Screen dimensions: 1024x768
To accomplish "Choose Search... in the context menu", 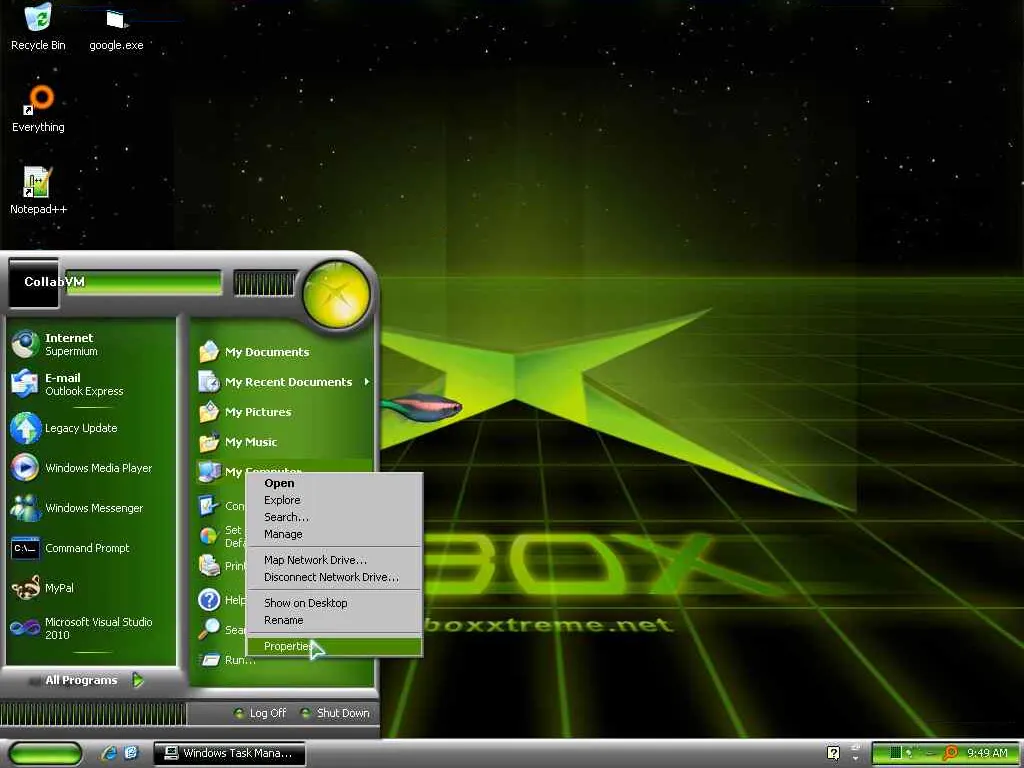I will tap(334, 517).
